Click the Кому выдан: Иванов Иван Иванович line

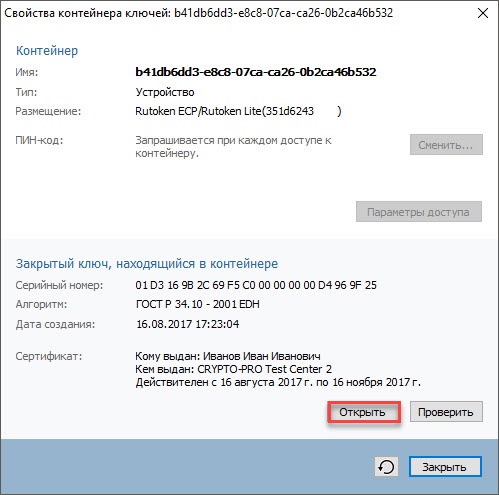[x=228, y=356]
